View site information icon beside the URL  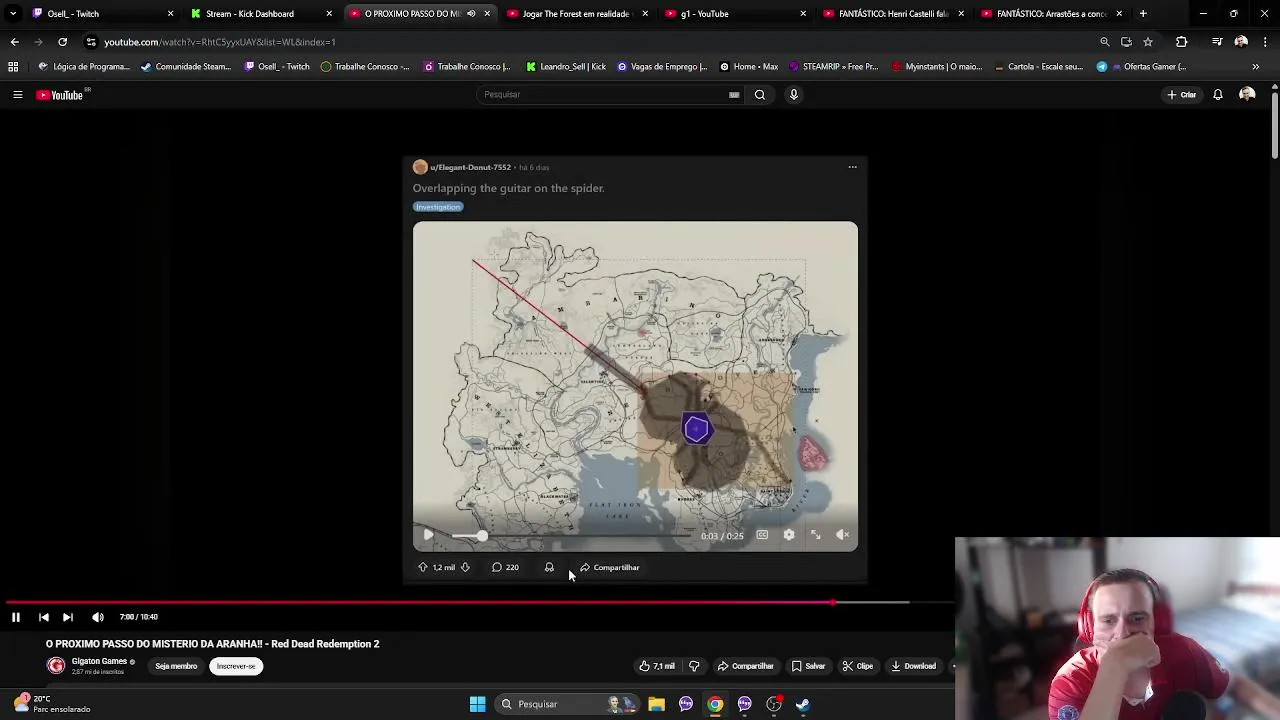91,42
